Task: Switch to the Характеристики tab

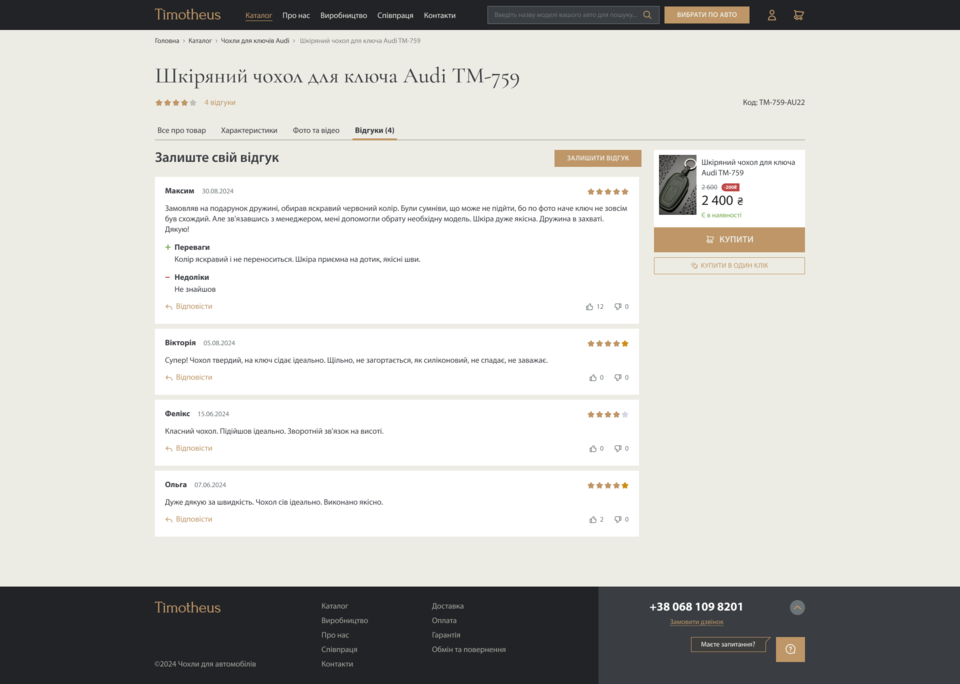Action: click(x=249, y=130)
